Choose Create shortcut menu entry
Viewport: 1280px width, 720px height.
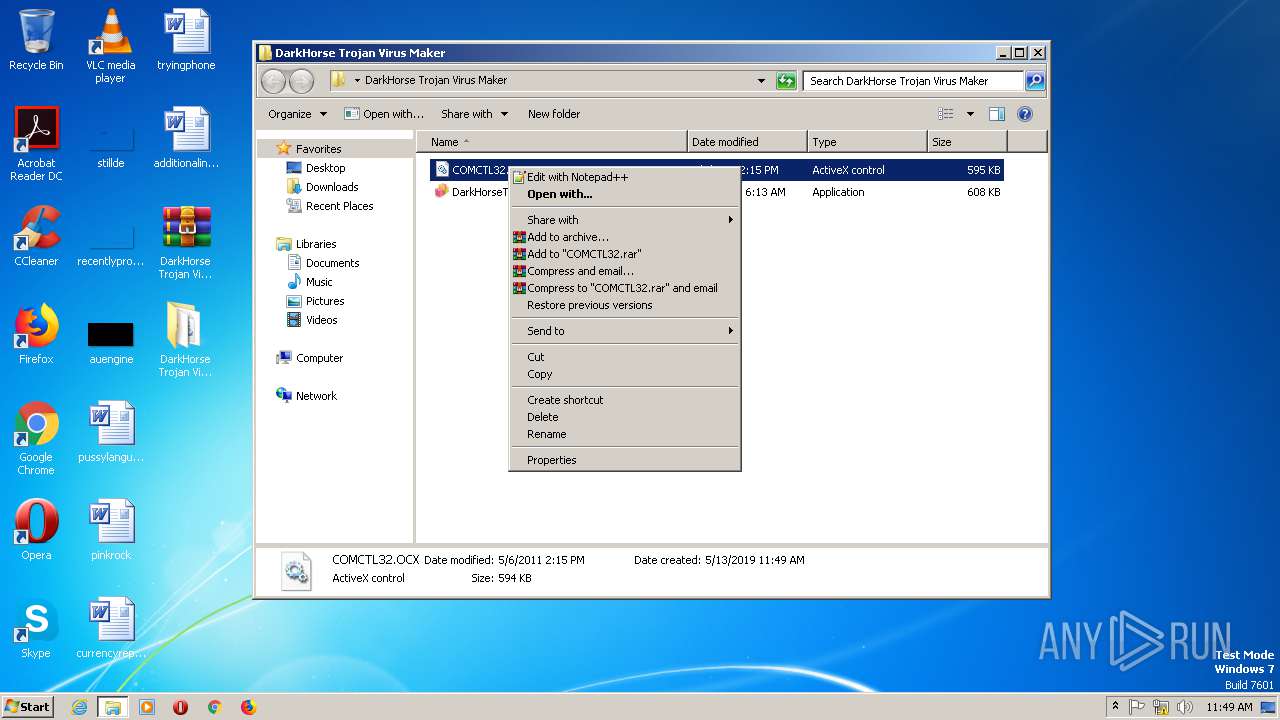625,400
